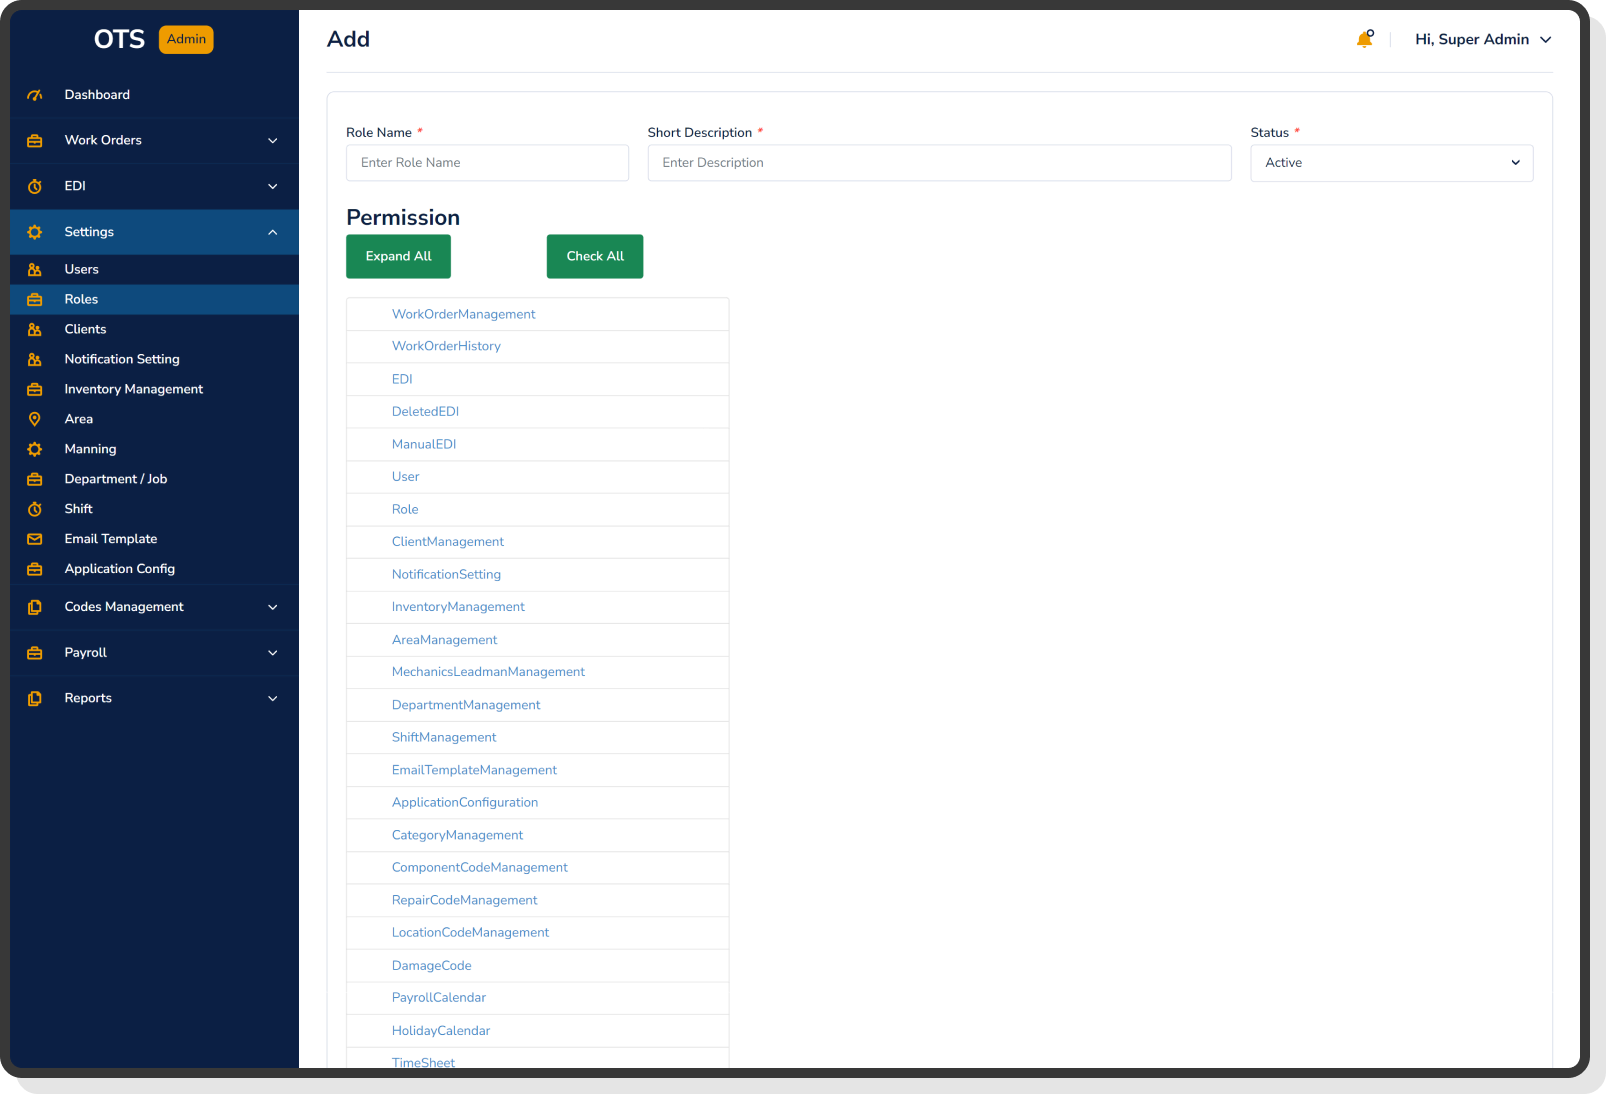Select Clients in the sidebar
Screen dimensions: 1606x1094
pos(85,329)
